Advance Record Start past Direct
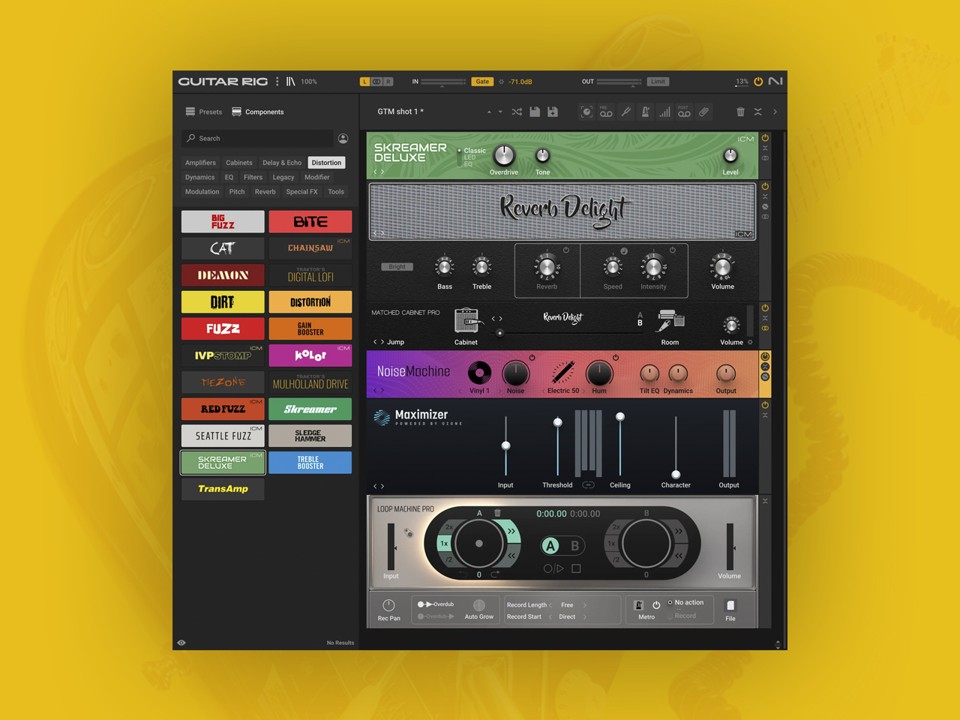This screenshot has width=960, height=720. click(584, 617)
